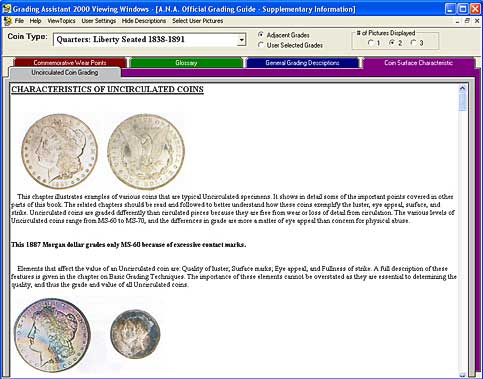This screenshot has width=483, height=379.
Task: Minimize the Grading Assistant window
Action: point(450,9)
